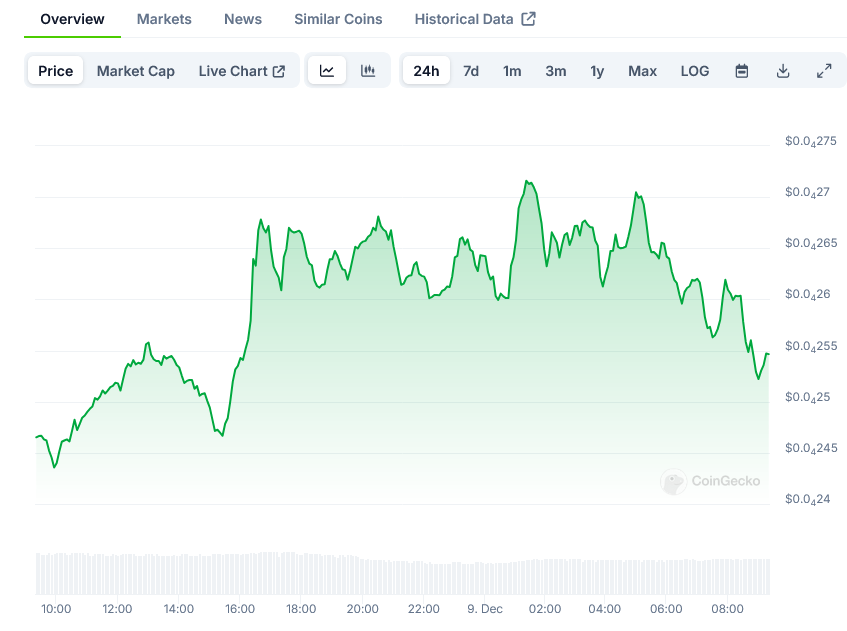Select the Overview tab
847x631 pixels.
coord(72,19)
